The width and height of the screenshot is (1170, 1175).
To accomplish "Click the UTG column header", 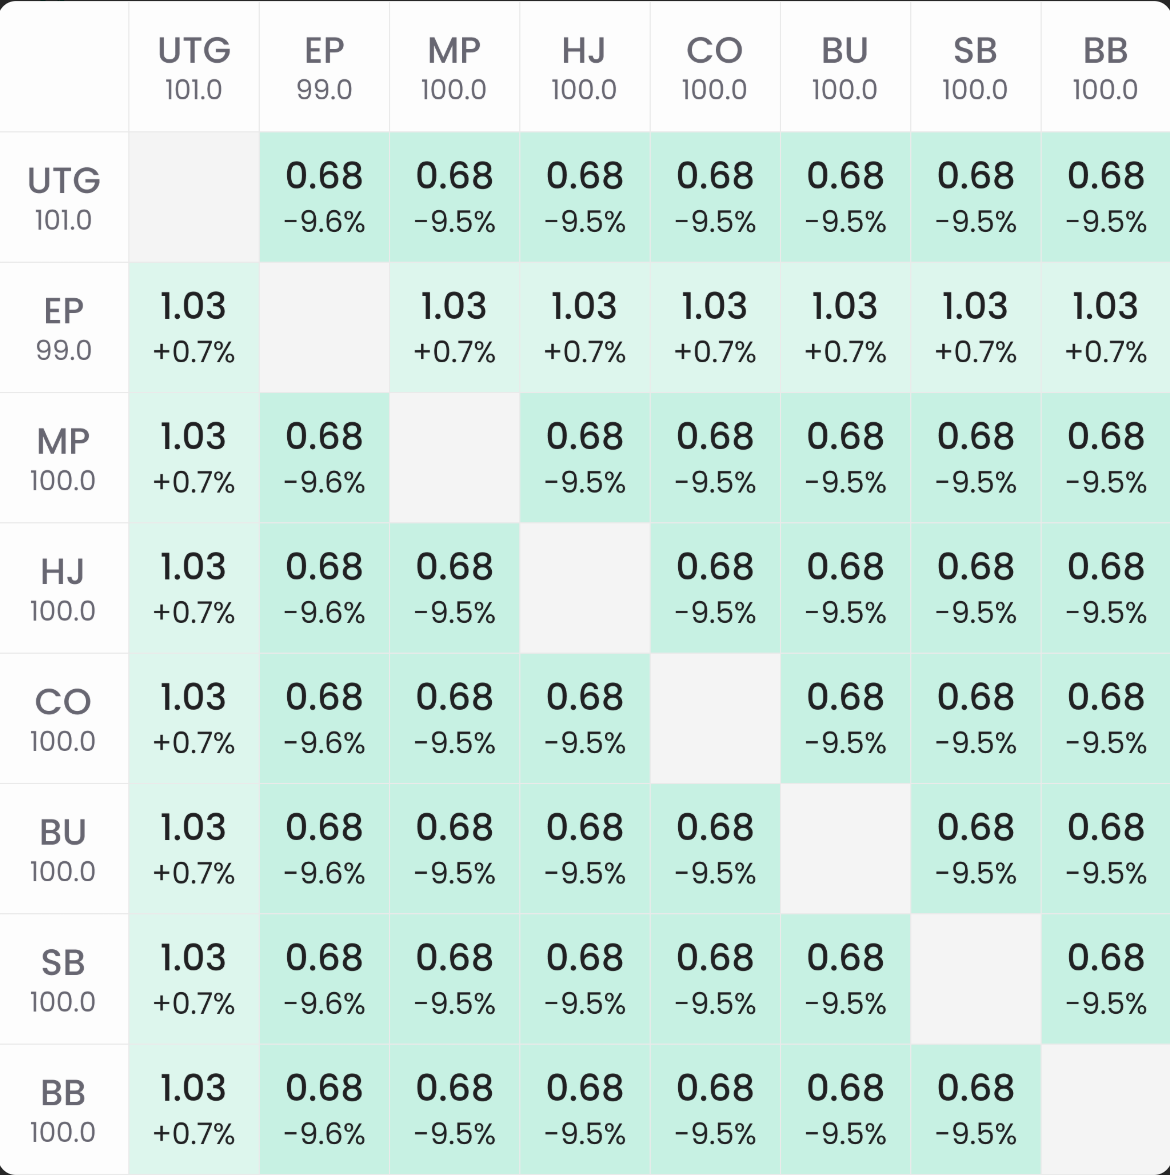I will (x=194, y=67).
